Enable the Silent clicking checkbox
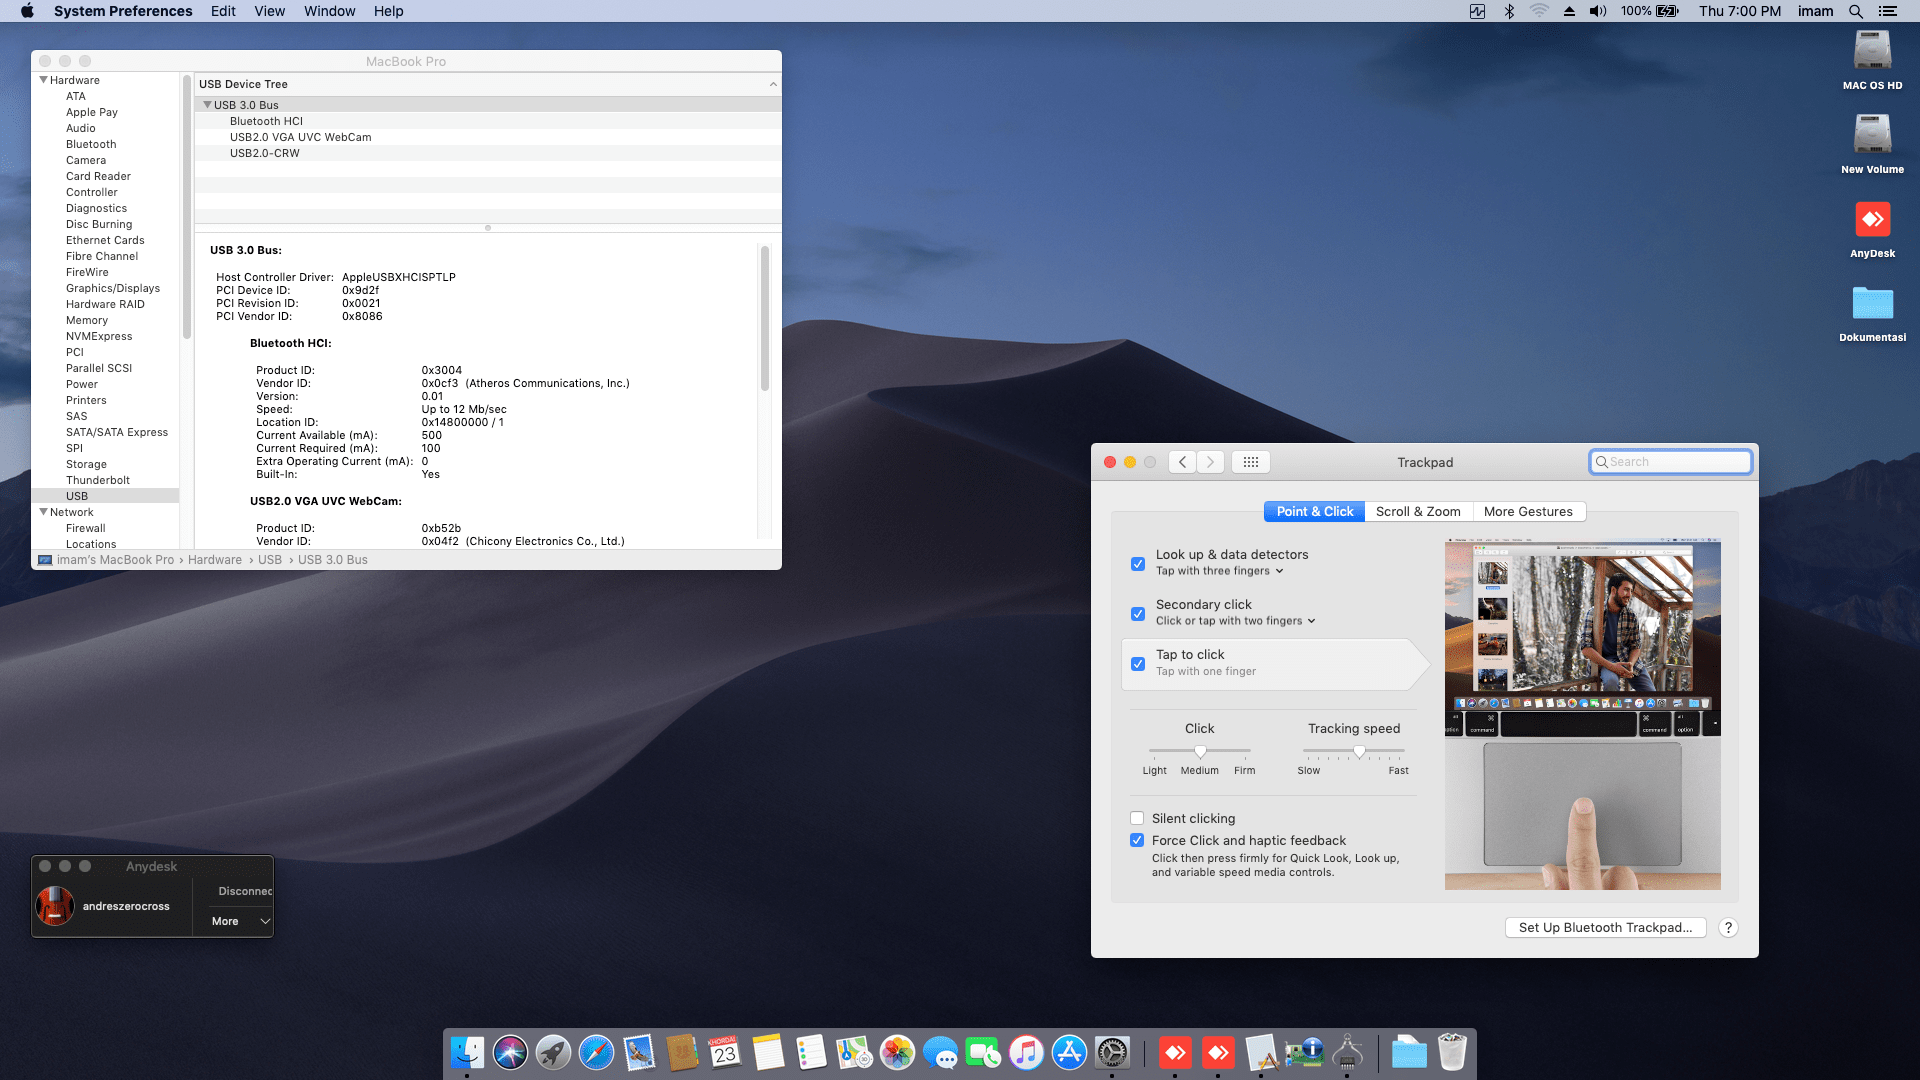The width and height of the screenshot is (1920, 1080). click(x=1137, y=818)
